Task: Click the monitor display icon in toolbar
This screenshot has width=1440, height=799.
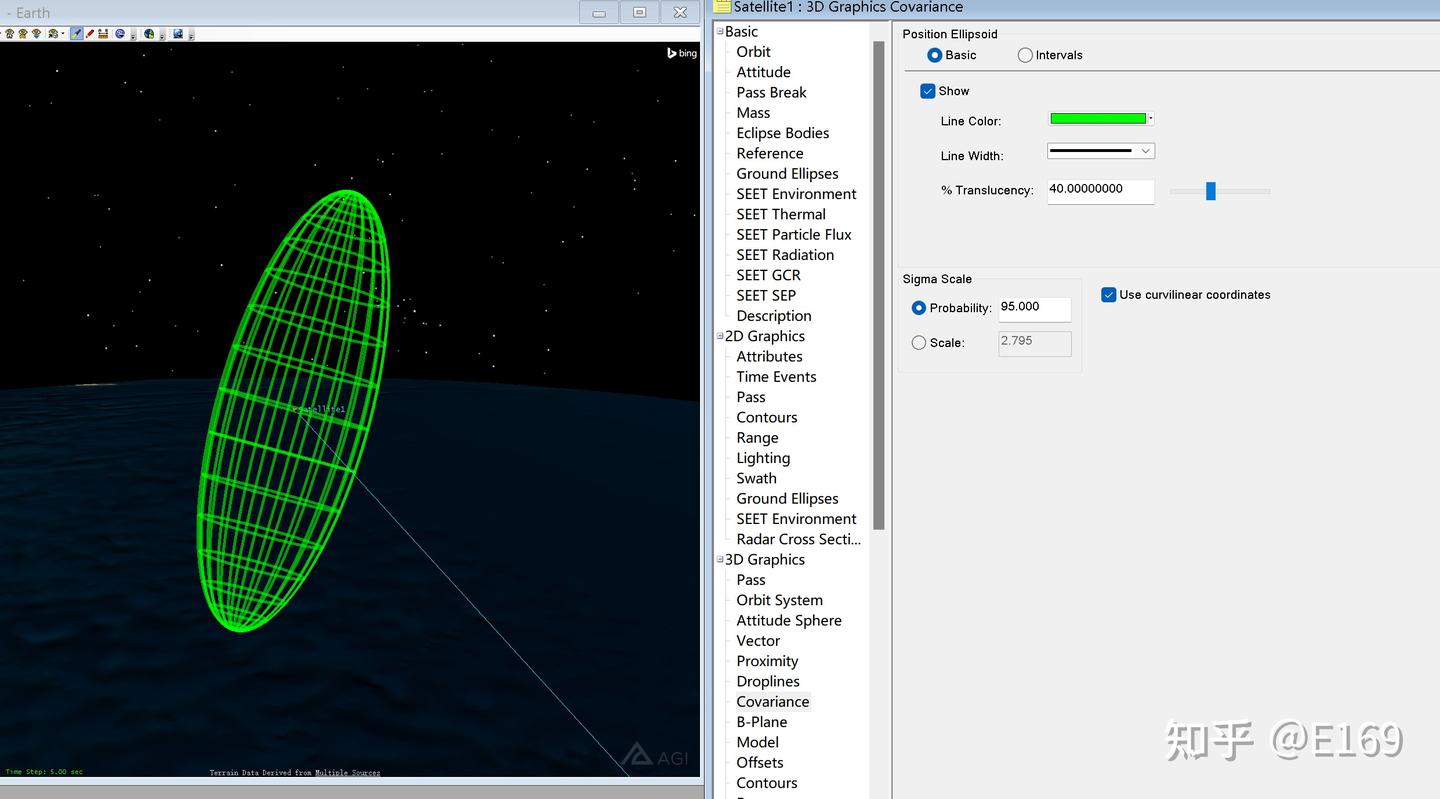Action: [x=177, y=33]
